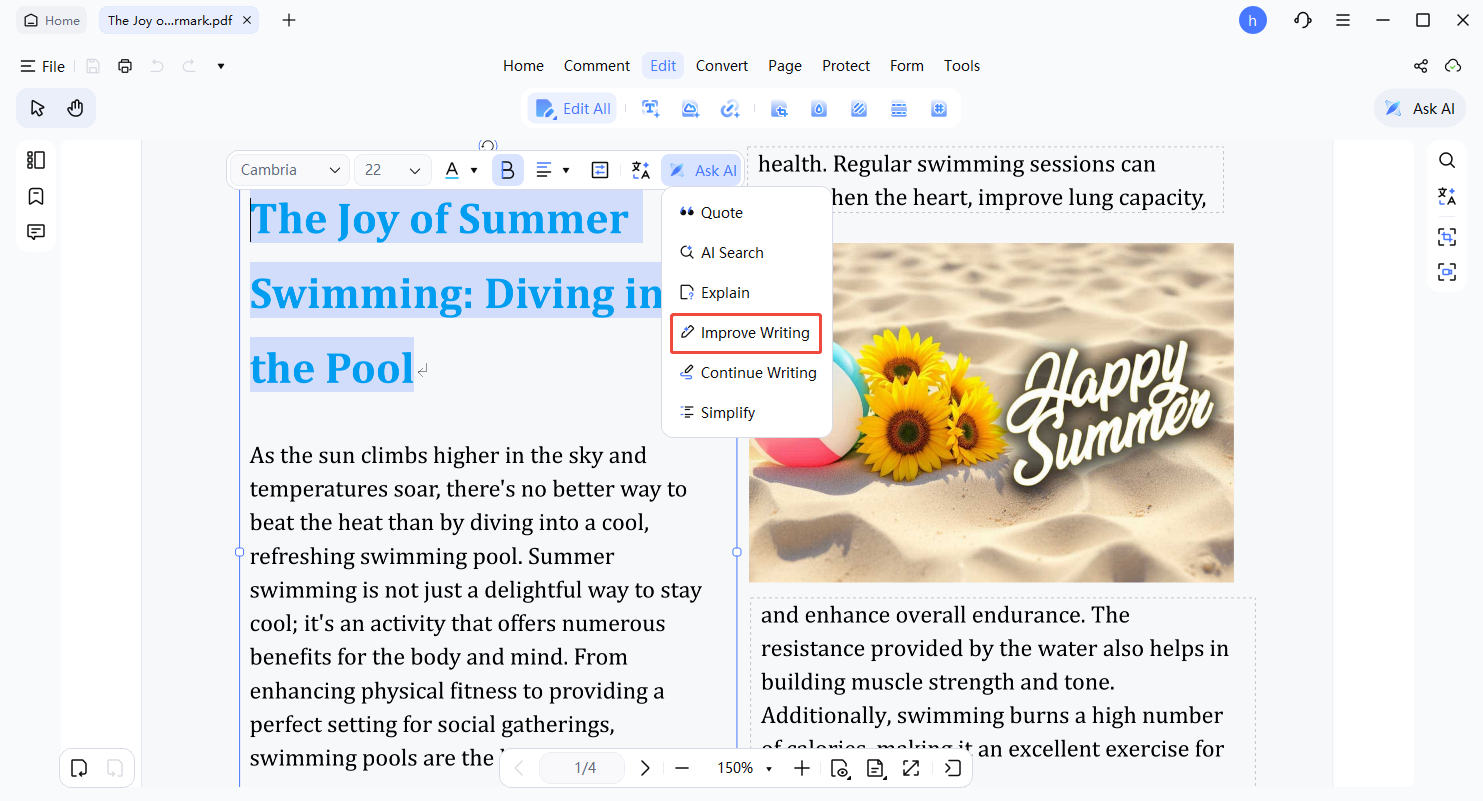Choose Improve Writing from the AI menu

pos(746,332)
